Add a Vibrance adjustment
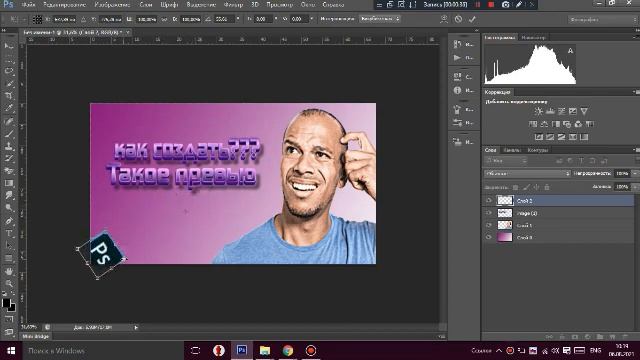Viewport: 640px width, 360px height. click(584, 111)
